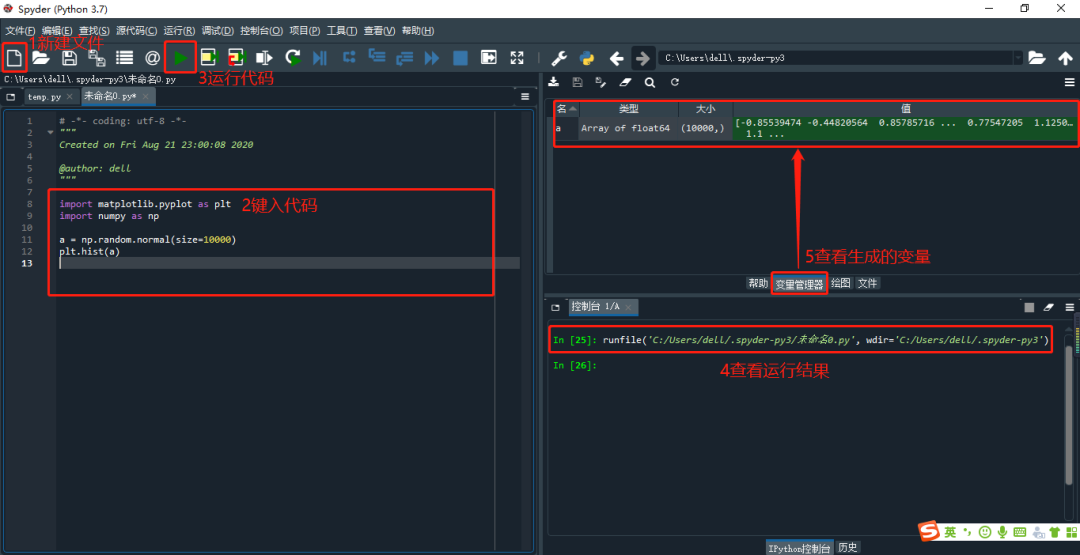Image resolution: width=1080 pixels, height=555 pixels.
Task: Open the editor pane options hamburger menu
Action: coord(525,97)
